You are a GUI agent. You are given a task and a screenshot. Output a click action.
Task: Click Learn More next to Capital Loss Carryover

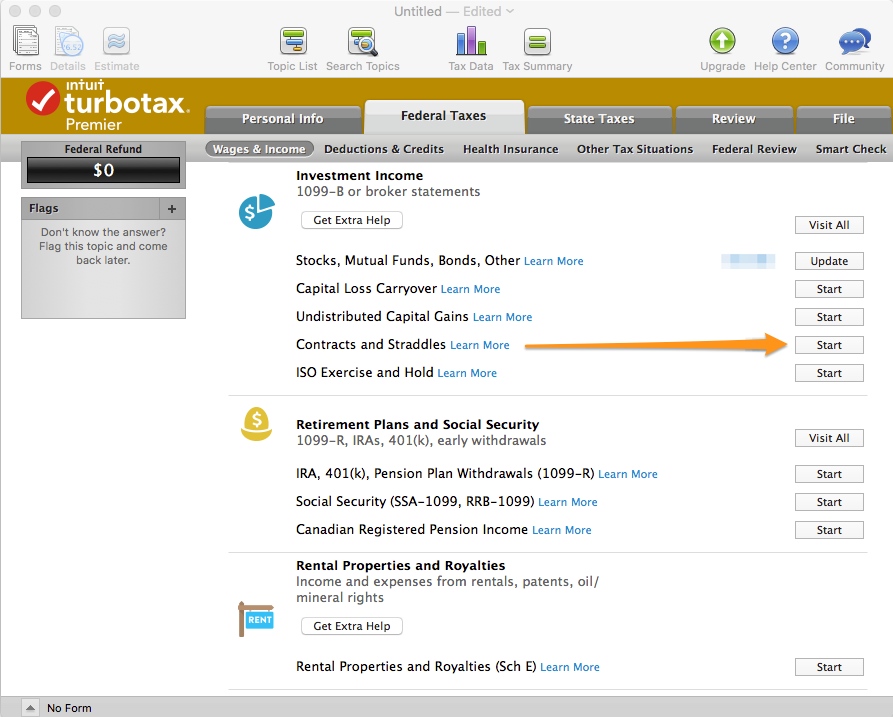pyautogui.click(x=470, y=289)
